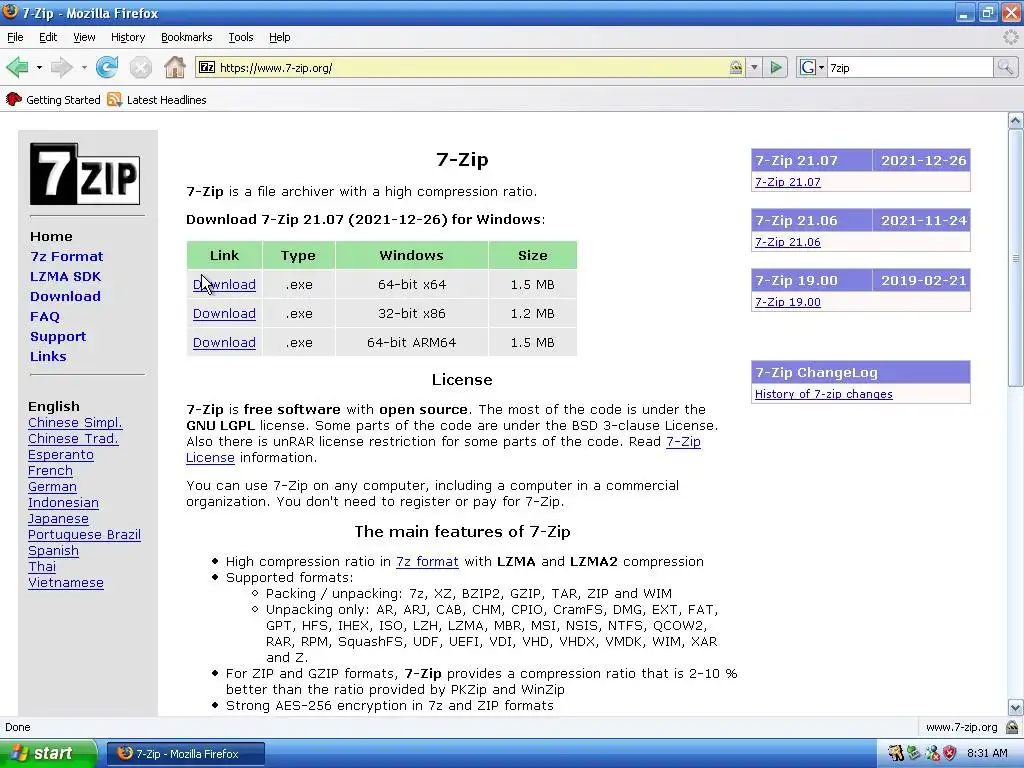Open the Support sidebar link
Viewport: 1024px width, 768px height.
[58, 337]
